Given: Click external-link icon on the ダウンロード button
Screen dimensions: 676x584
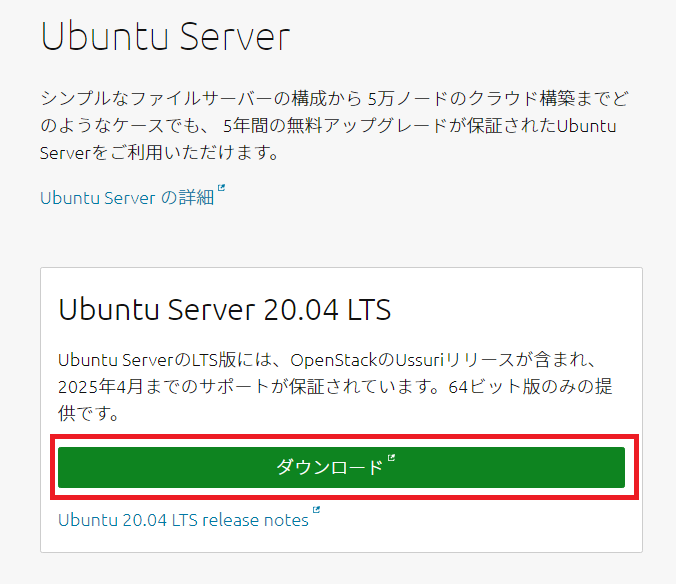Looking at the screenshot, I should click(x=391, y=458).
